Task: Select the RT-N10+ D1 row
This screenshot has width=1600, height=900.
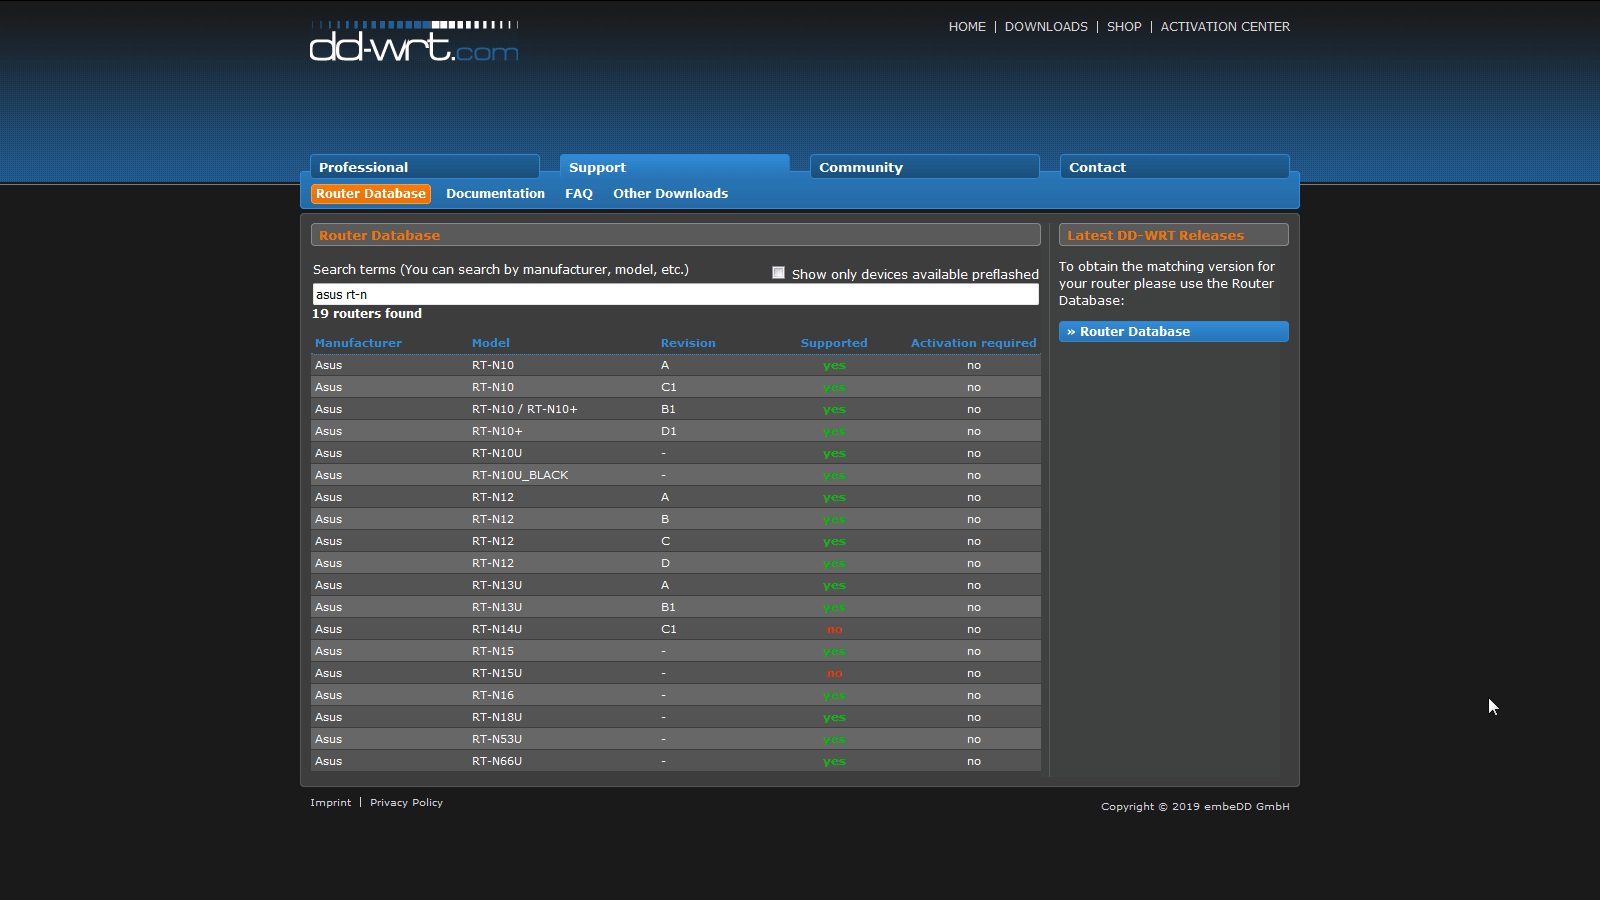Action: 676,431
